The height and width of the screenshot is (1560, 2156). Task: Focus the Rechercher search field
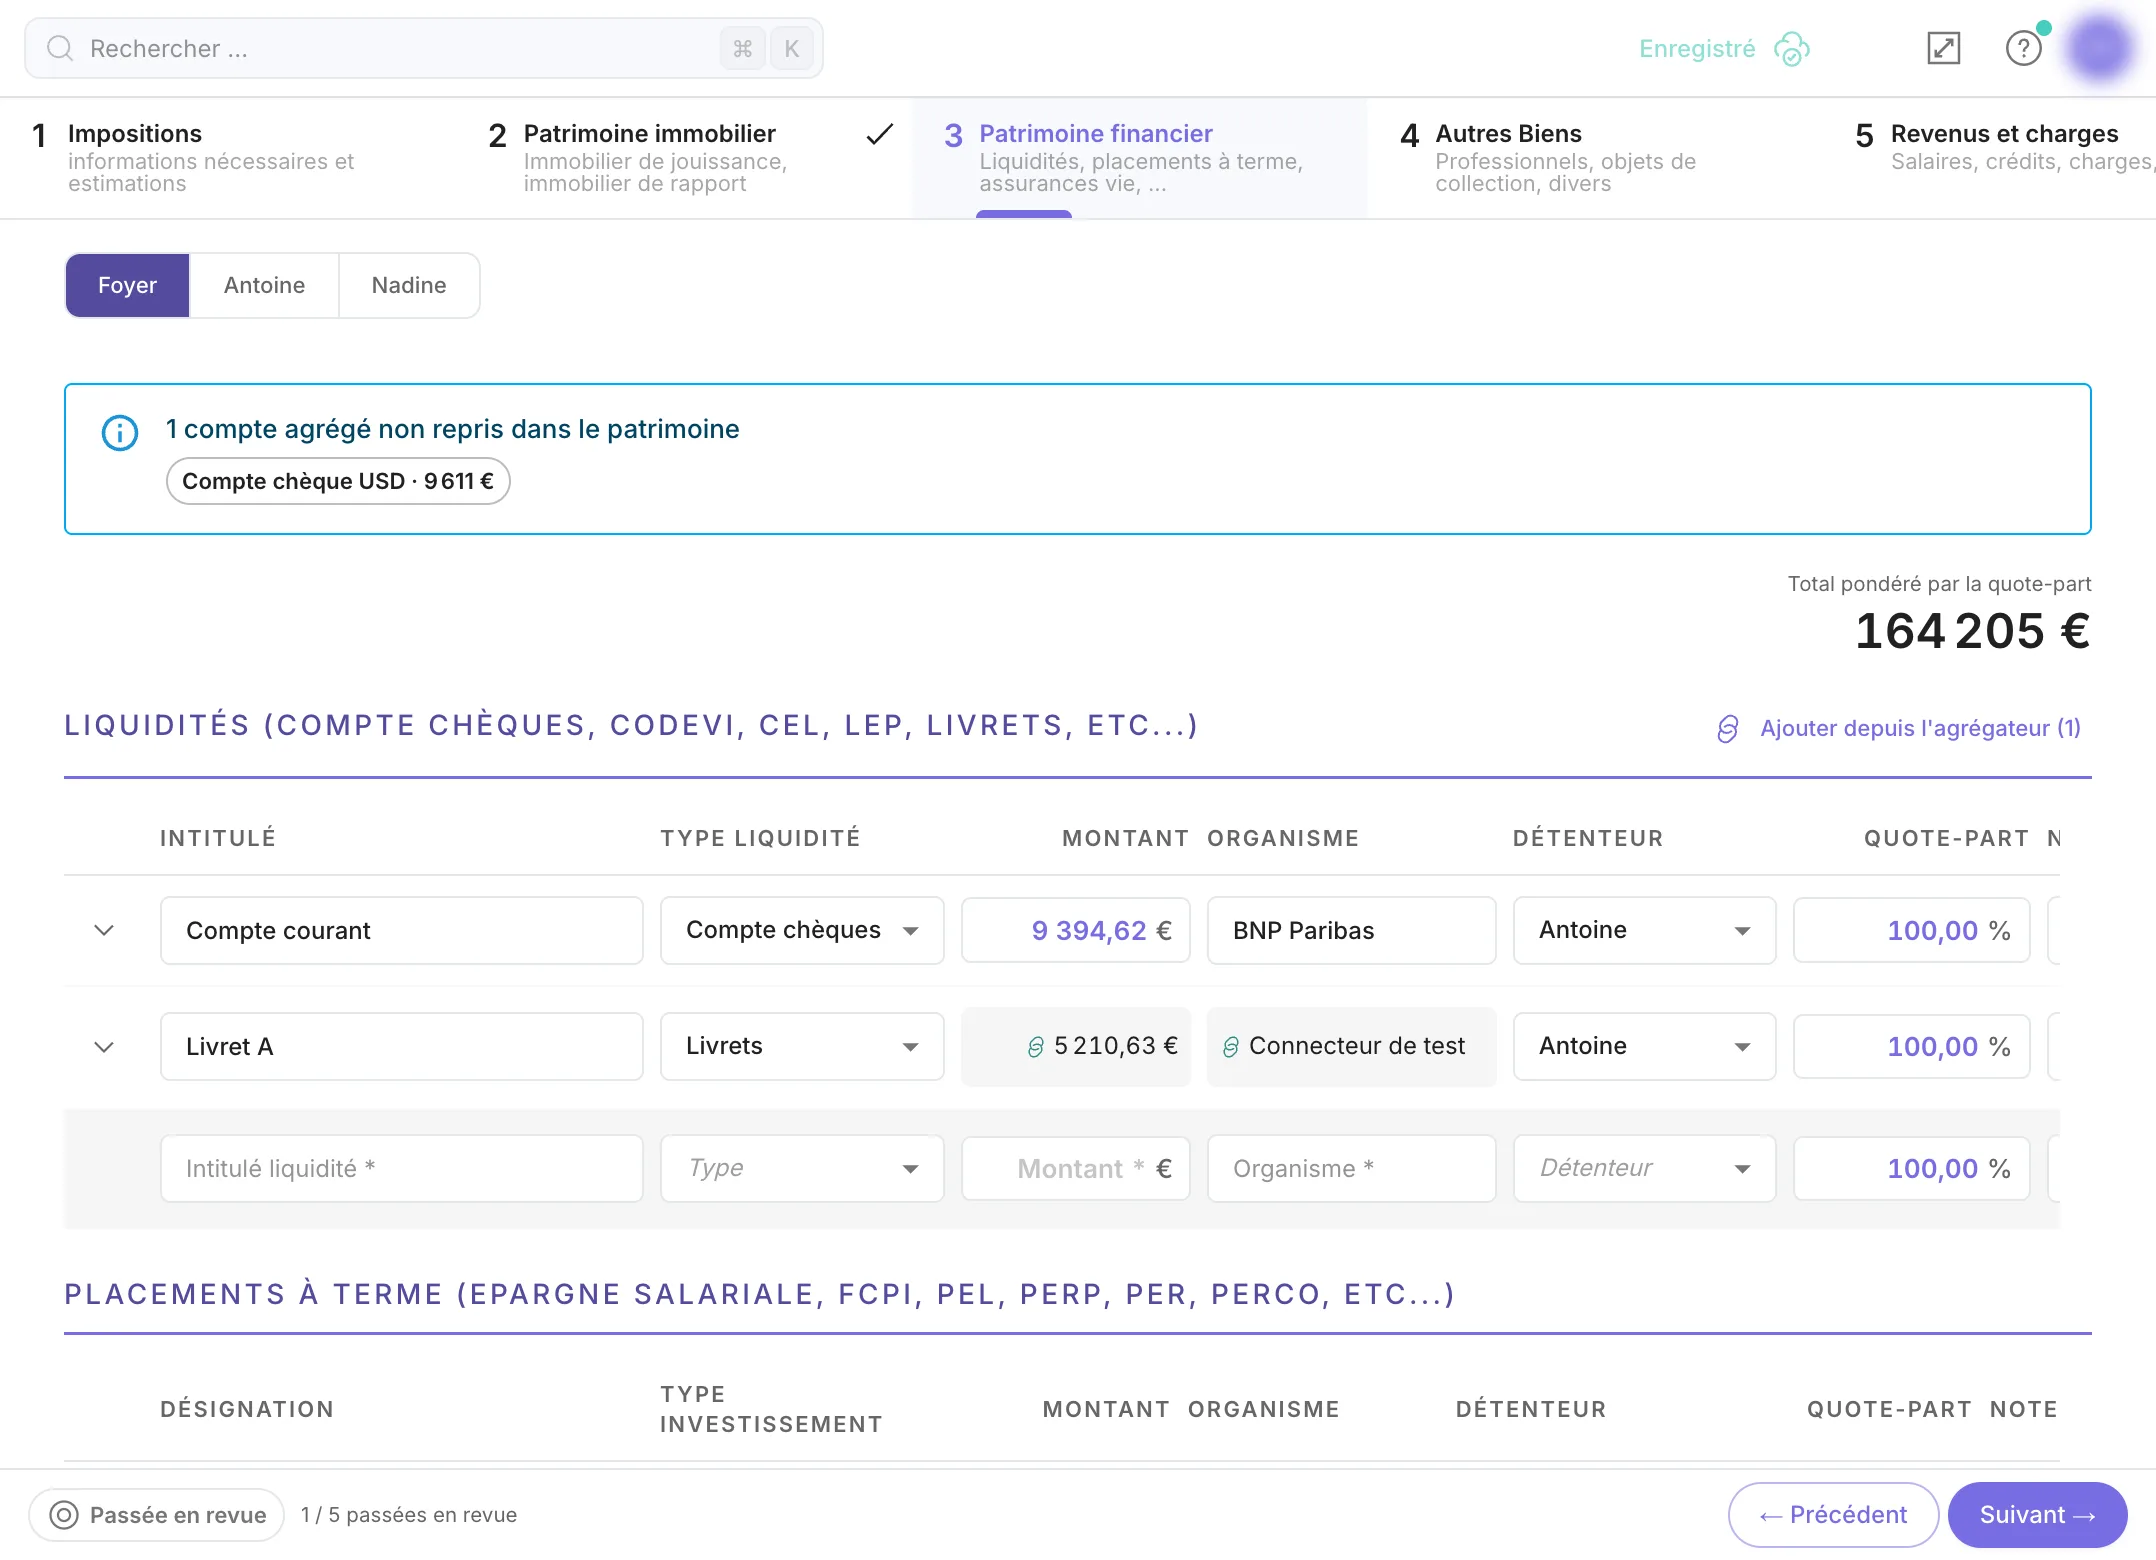click(x=424, y=48)
